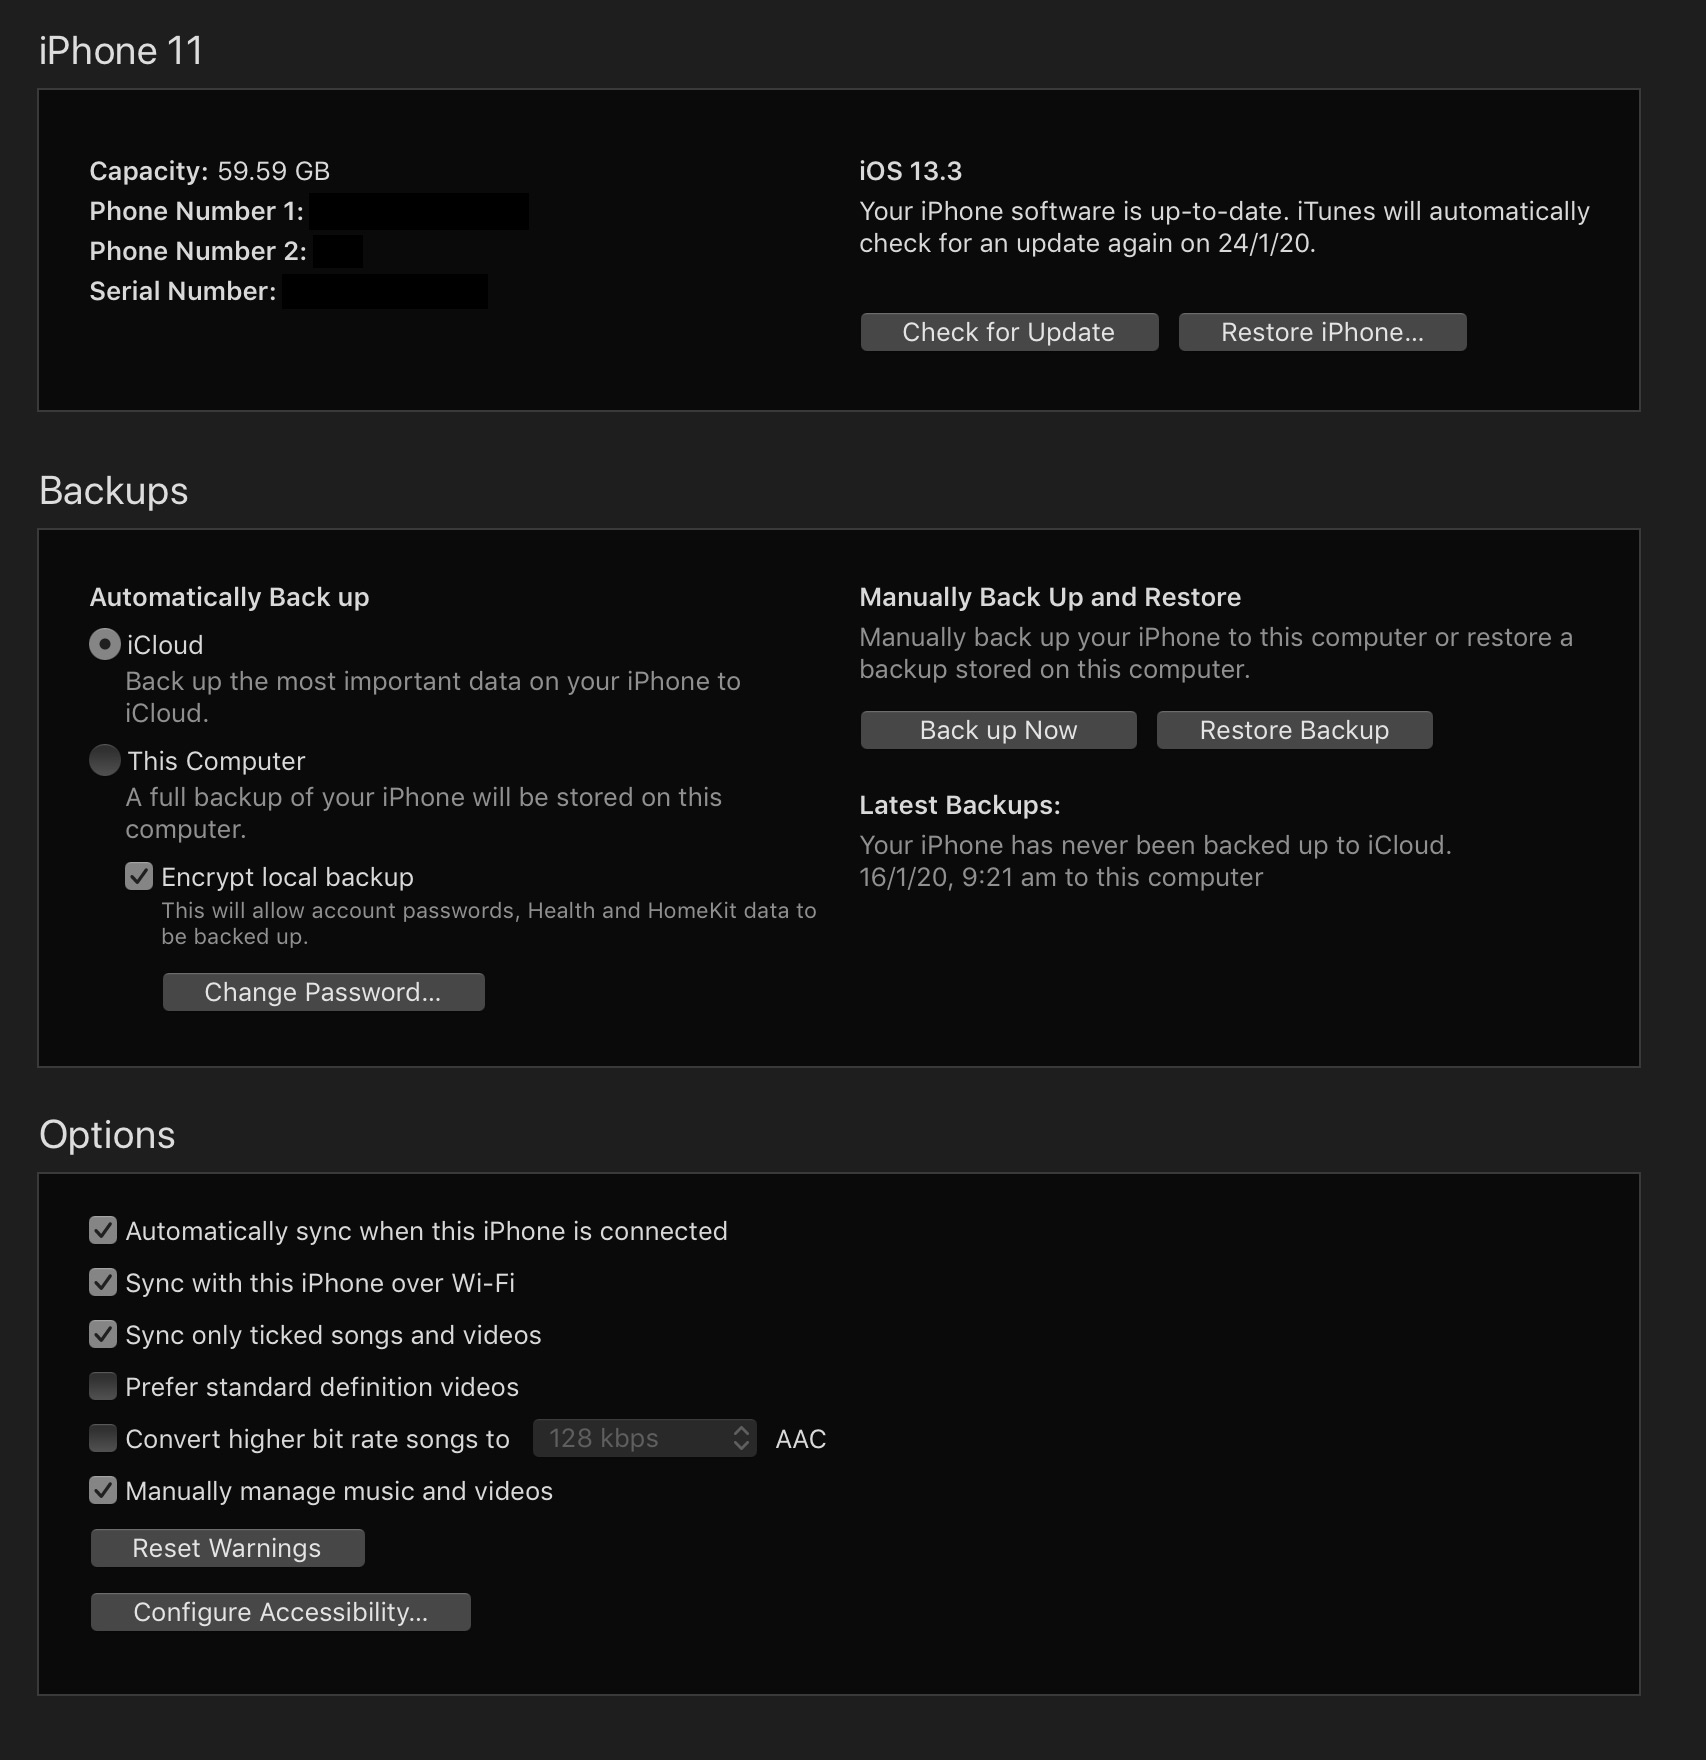1706x1760 pixels.
Task: Uncheck Manually manage music and videos
Action: point(103,1491)
